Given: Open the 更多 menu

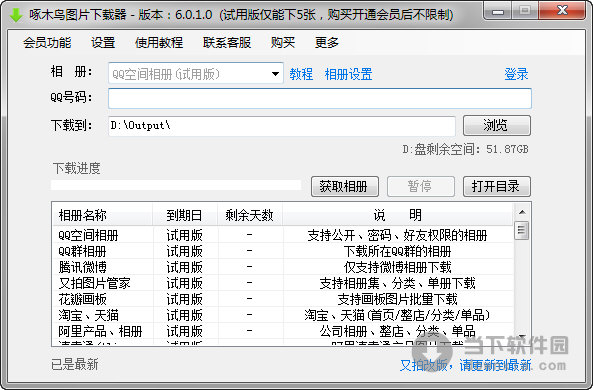Looking at the screenshot, I should tap(327, 42).
